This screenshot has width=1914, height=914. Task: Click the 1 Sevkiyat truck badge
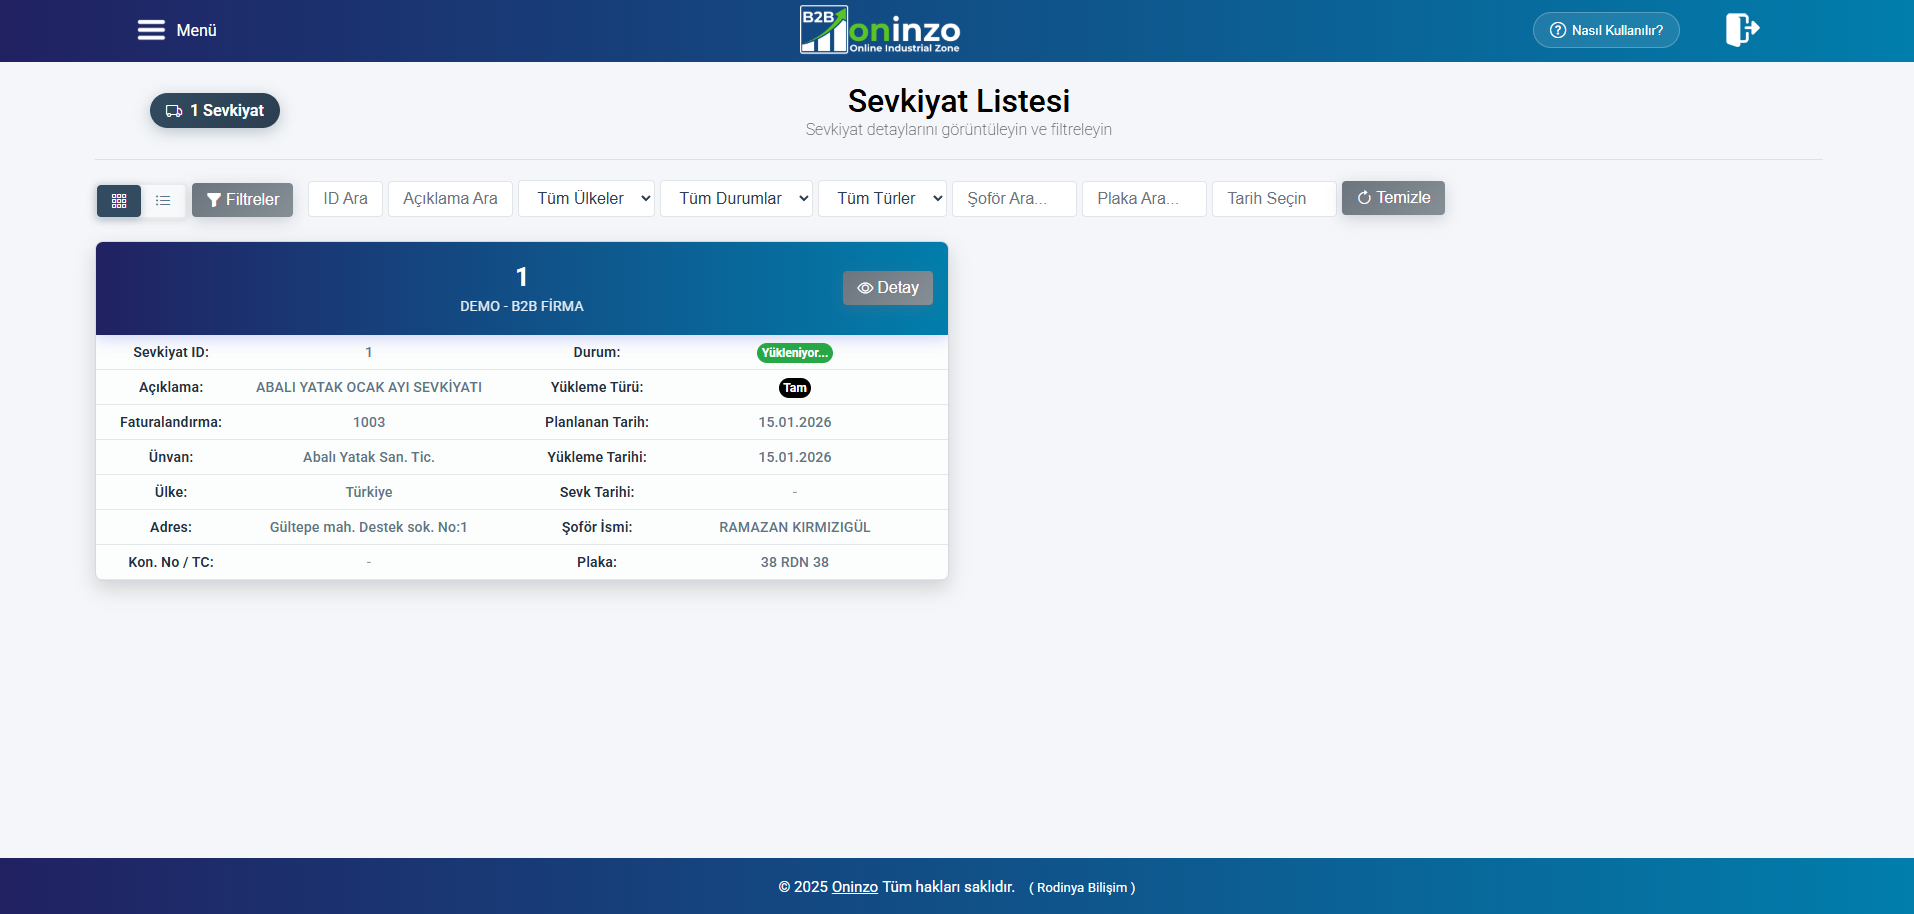coord(215,111)
